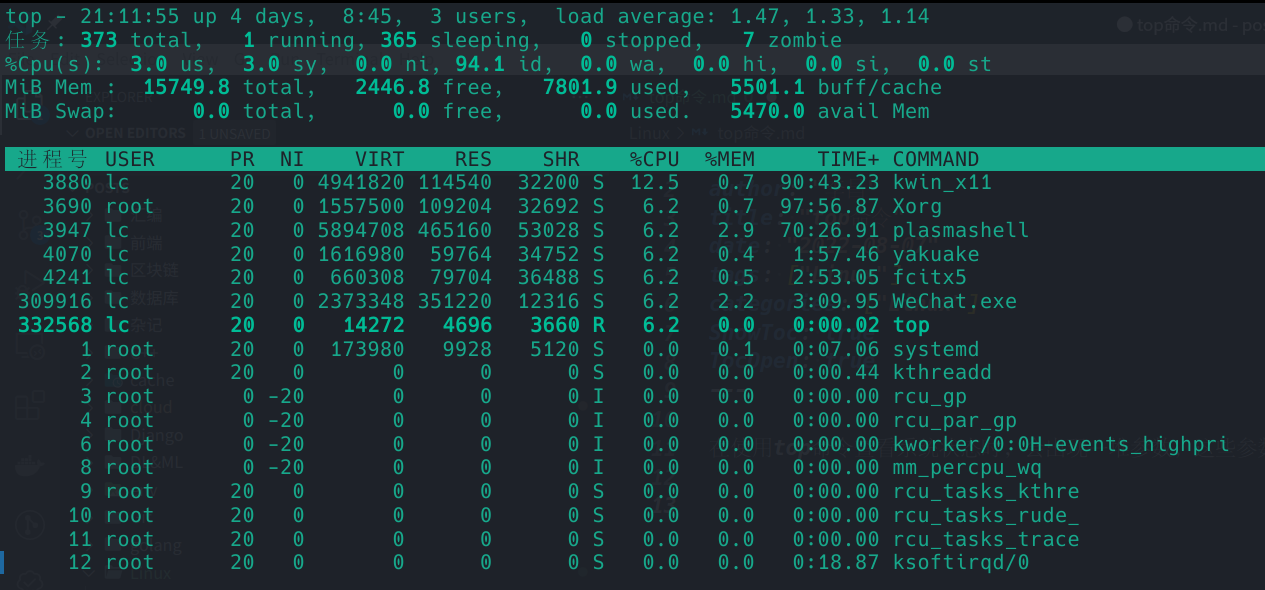
Task: Click the VIRT column header
Action: pyautogui.click(x=380, y=159)
